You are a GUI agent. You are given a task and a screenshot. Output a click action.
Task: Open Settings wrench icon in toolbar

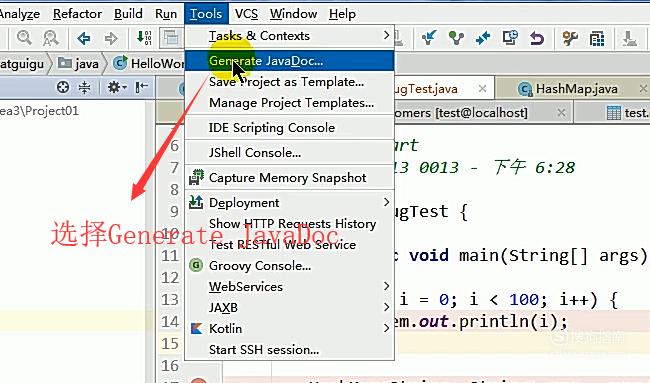click(x=570, y=38)
